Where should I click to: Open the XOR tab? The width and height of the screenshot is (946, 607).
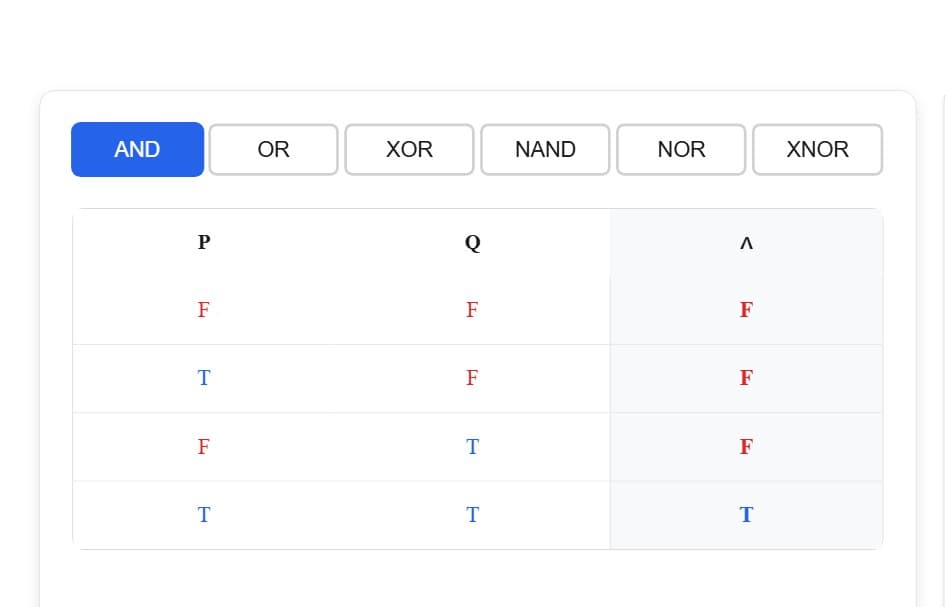[x=409, y=149]
